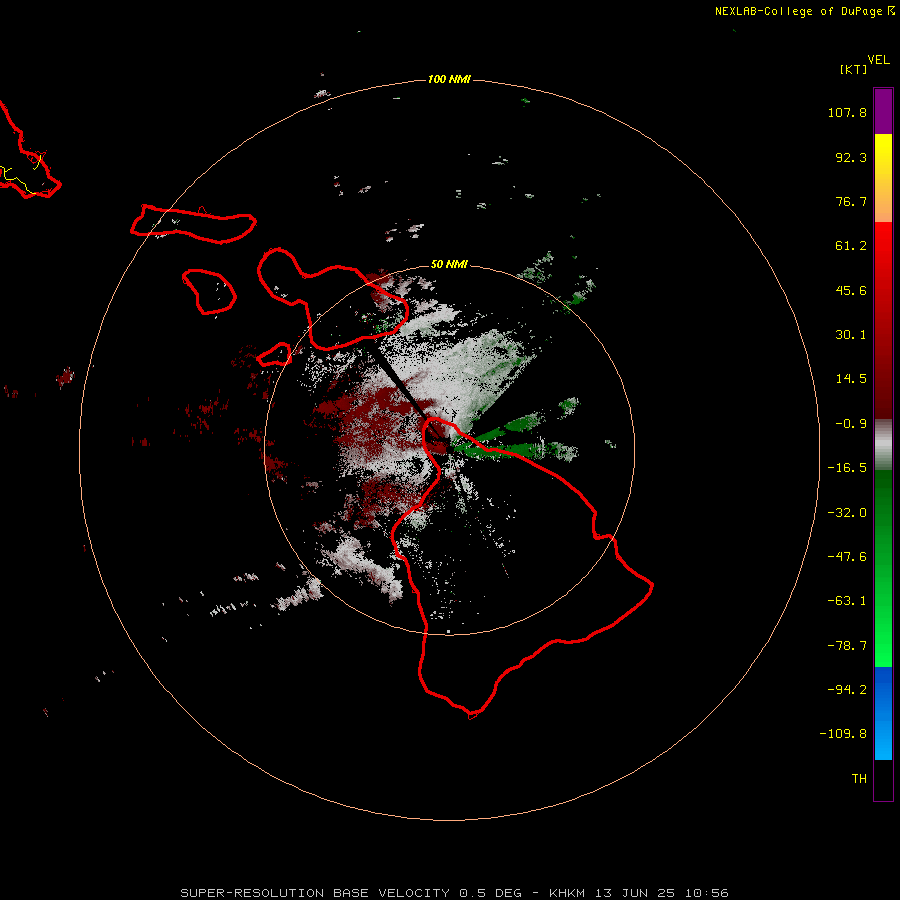Viewport: 900px width, 900px height.
Task: Click the blue color bar segment
Action: (883, 713)
